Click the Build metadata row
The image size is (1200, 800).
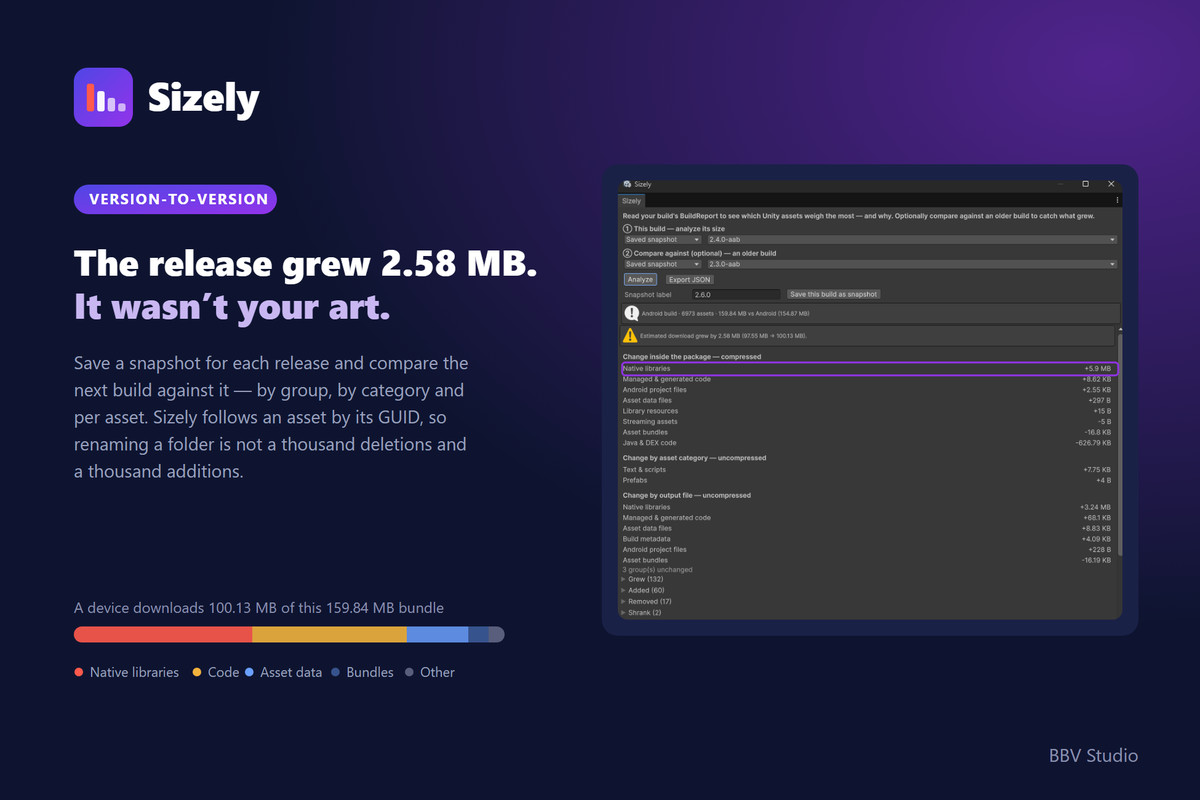pyautogui.click(x=868, y=539)
